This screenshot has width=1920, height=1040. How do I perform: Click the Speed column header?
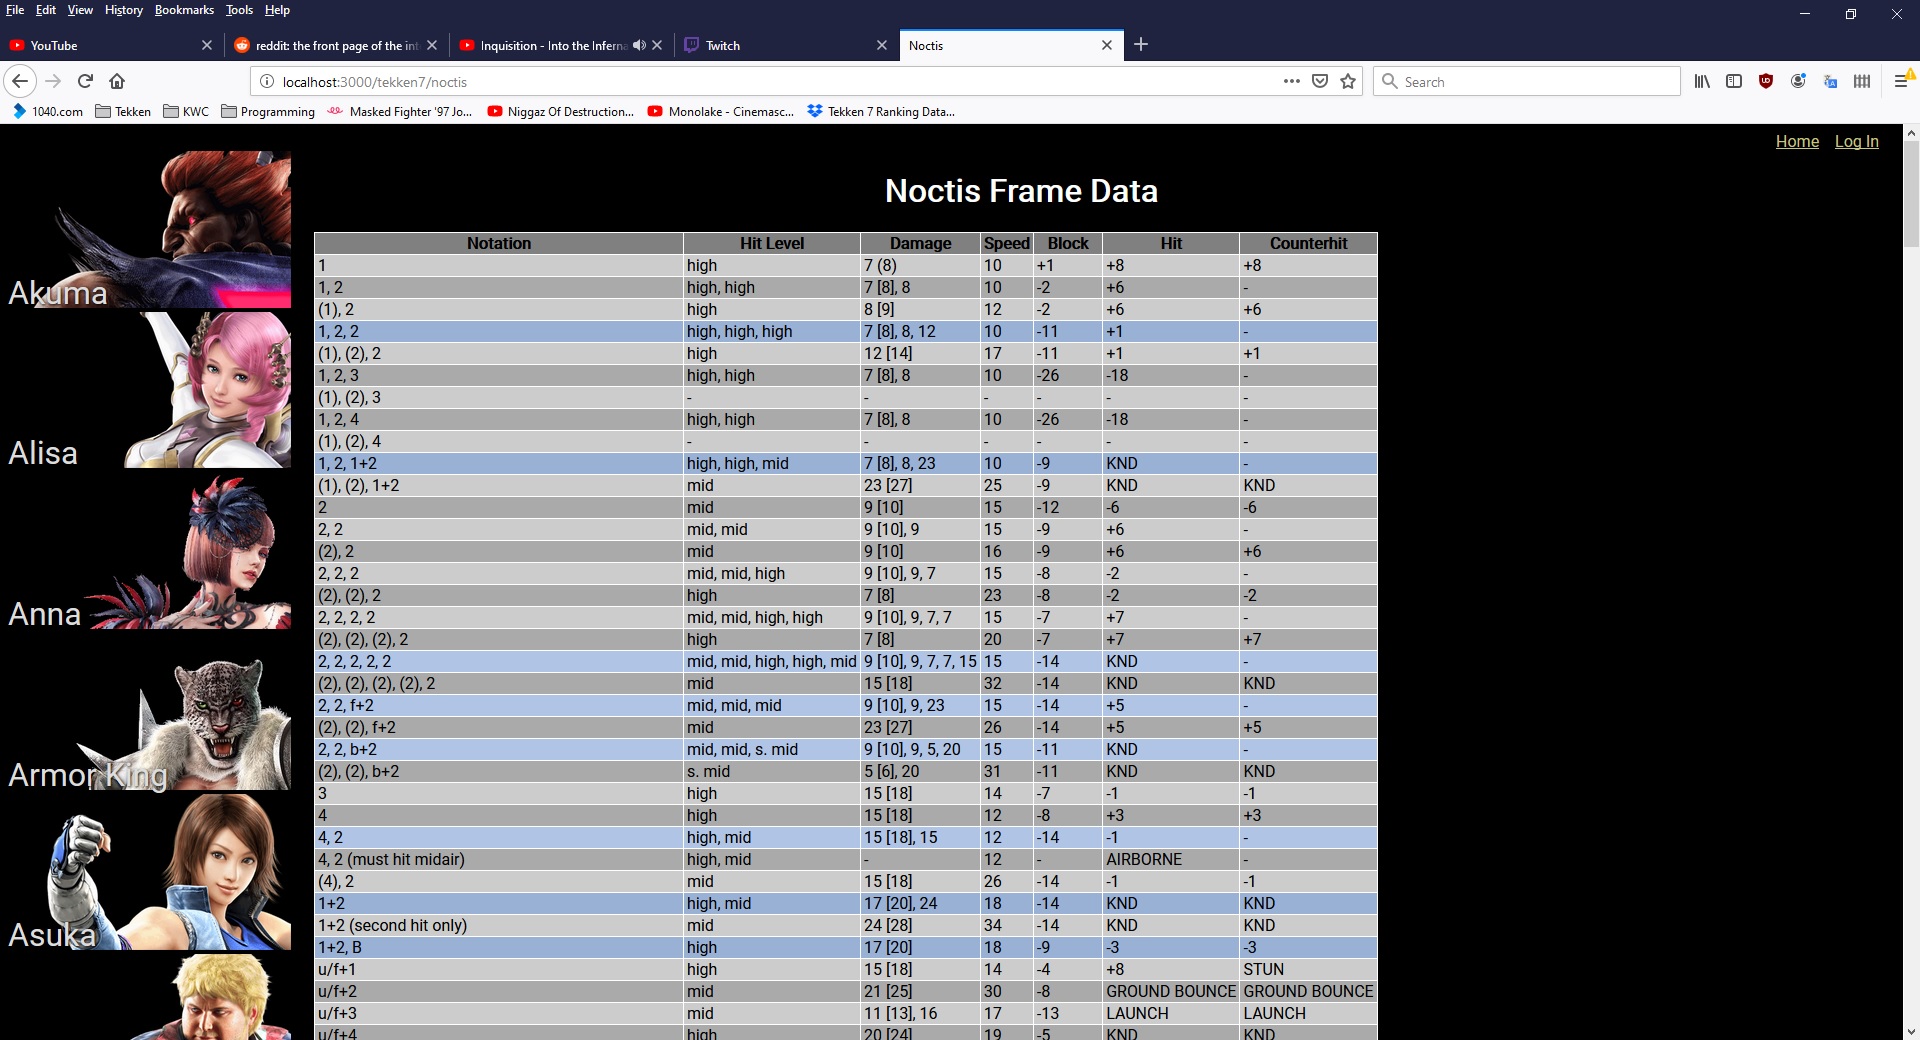[1006, 243]
